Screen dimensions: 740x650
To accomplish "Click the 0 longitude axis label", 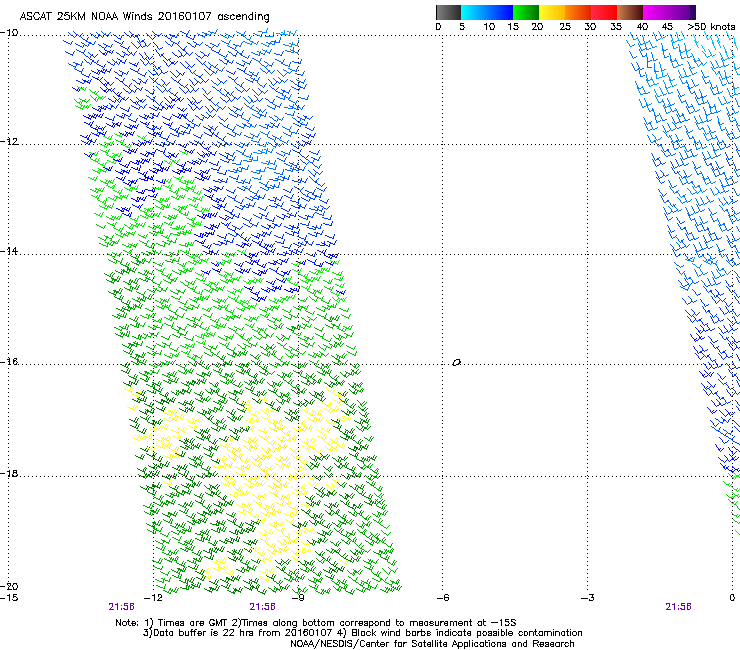I will click(732, 598).
